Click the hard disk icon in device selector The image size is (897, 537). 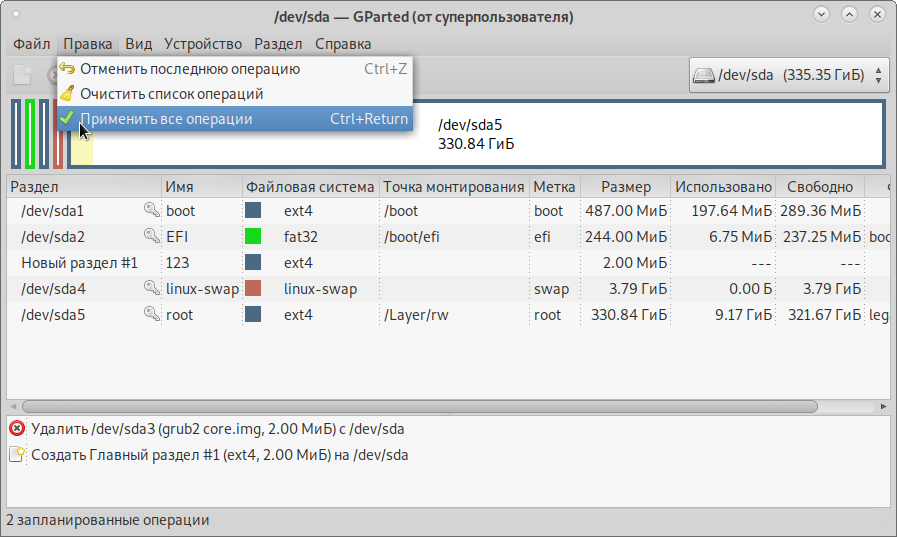(x=704, y=75)
